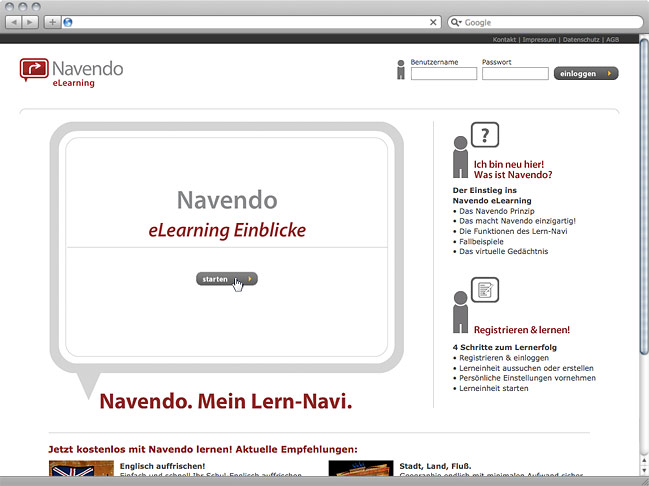Open 'Das macht Navendo einzigartig!' entry
Screen dimensions: 649x486
[517, 221]
